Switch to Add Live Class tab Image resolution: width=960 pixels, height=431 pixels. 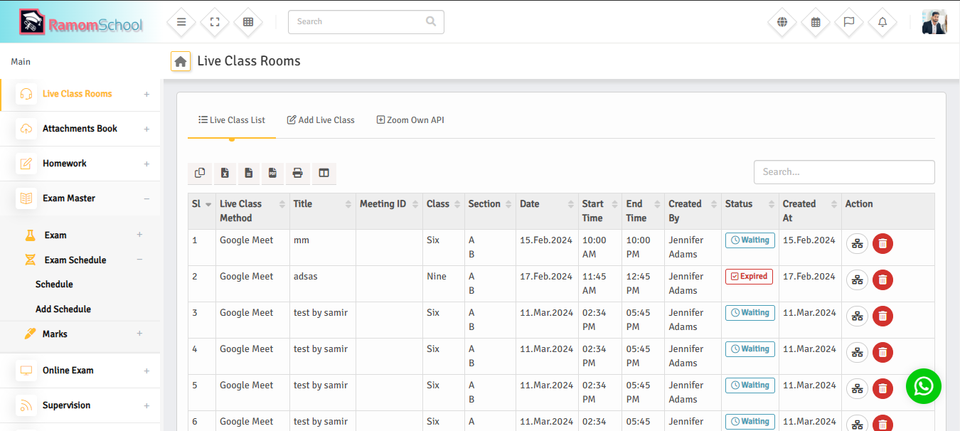coord(321,120)
